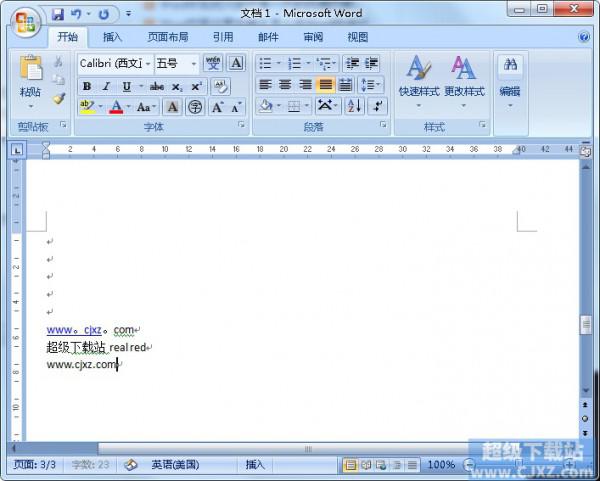Select the Format Painter brush
The height and width of the screenshot is (481, 600).
(59, 99)
